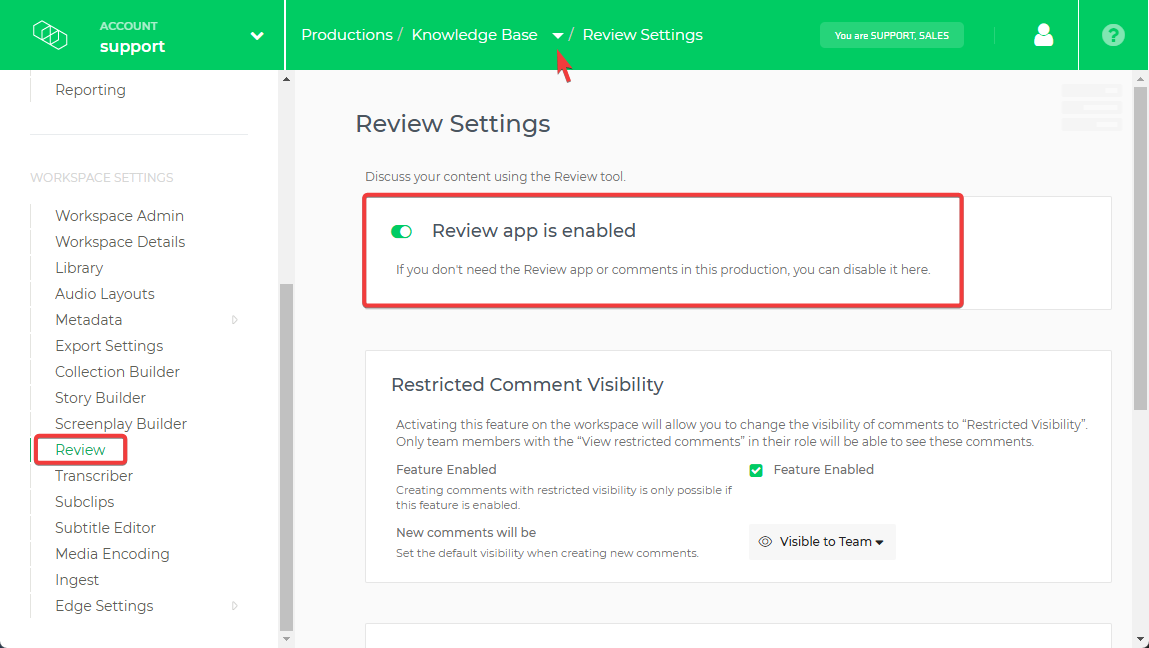Open Workspace Admin settings

[119, 216]
